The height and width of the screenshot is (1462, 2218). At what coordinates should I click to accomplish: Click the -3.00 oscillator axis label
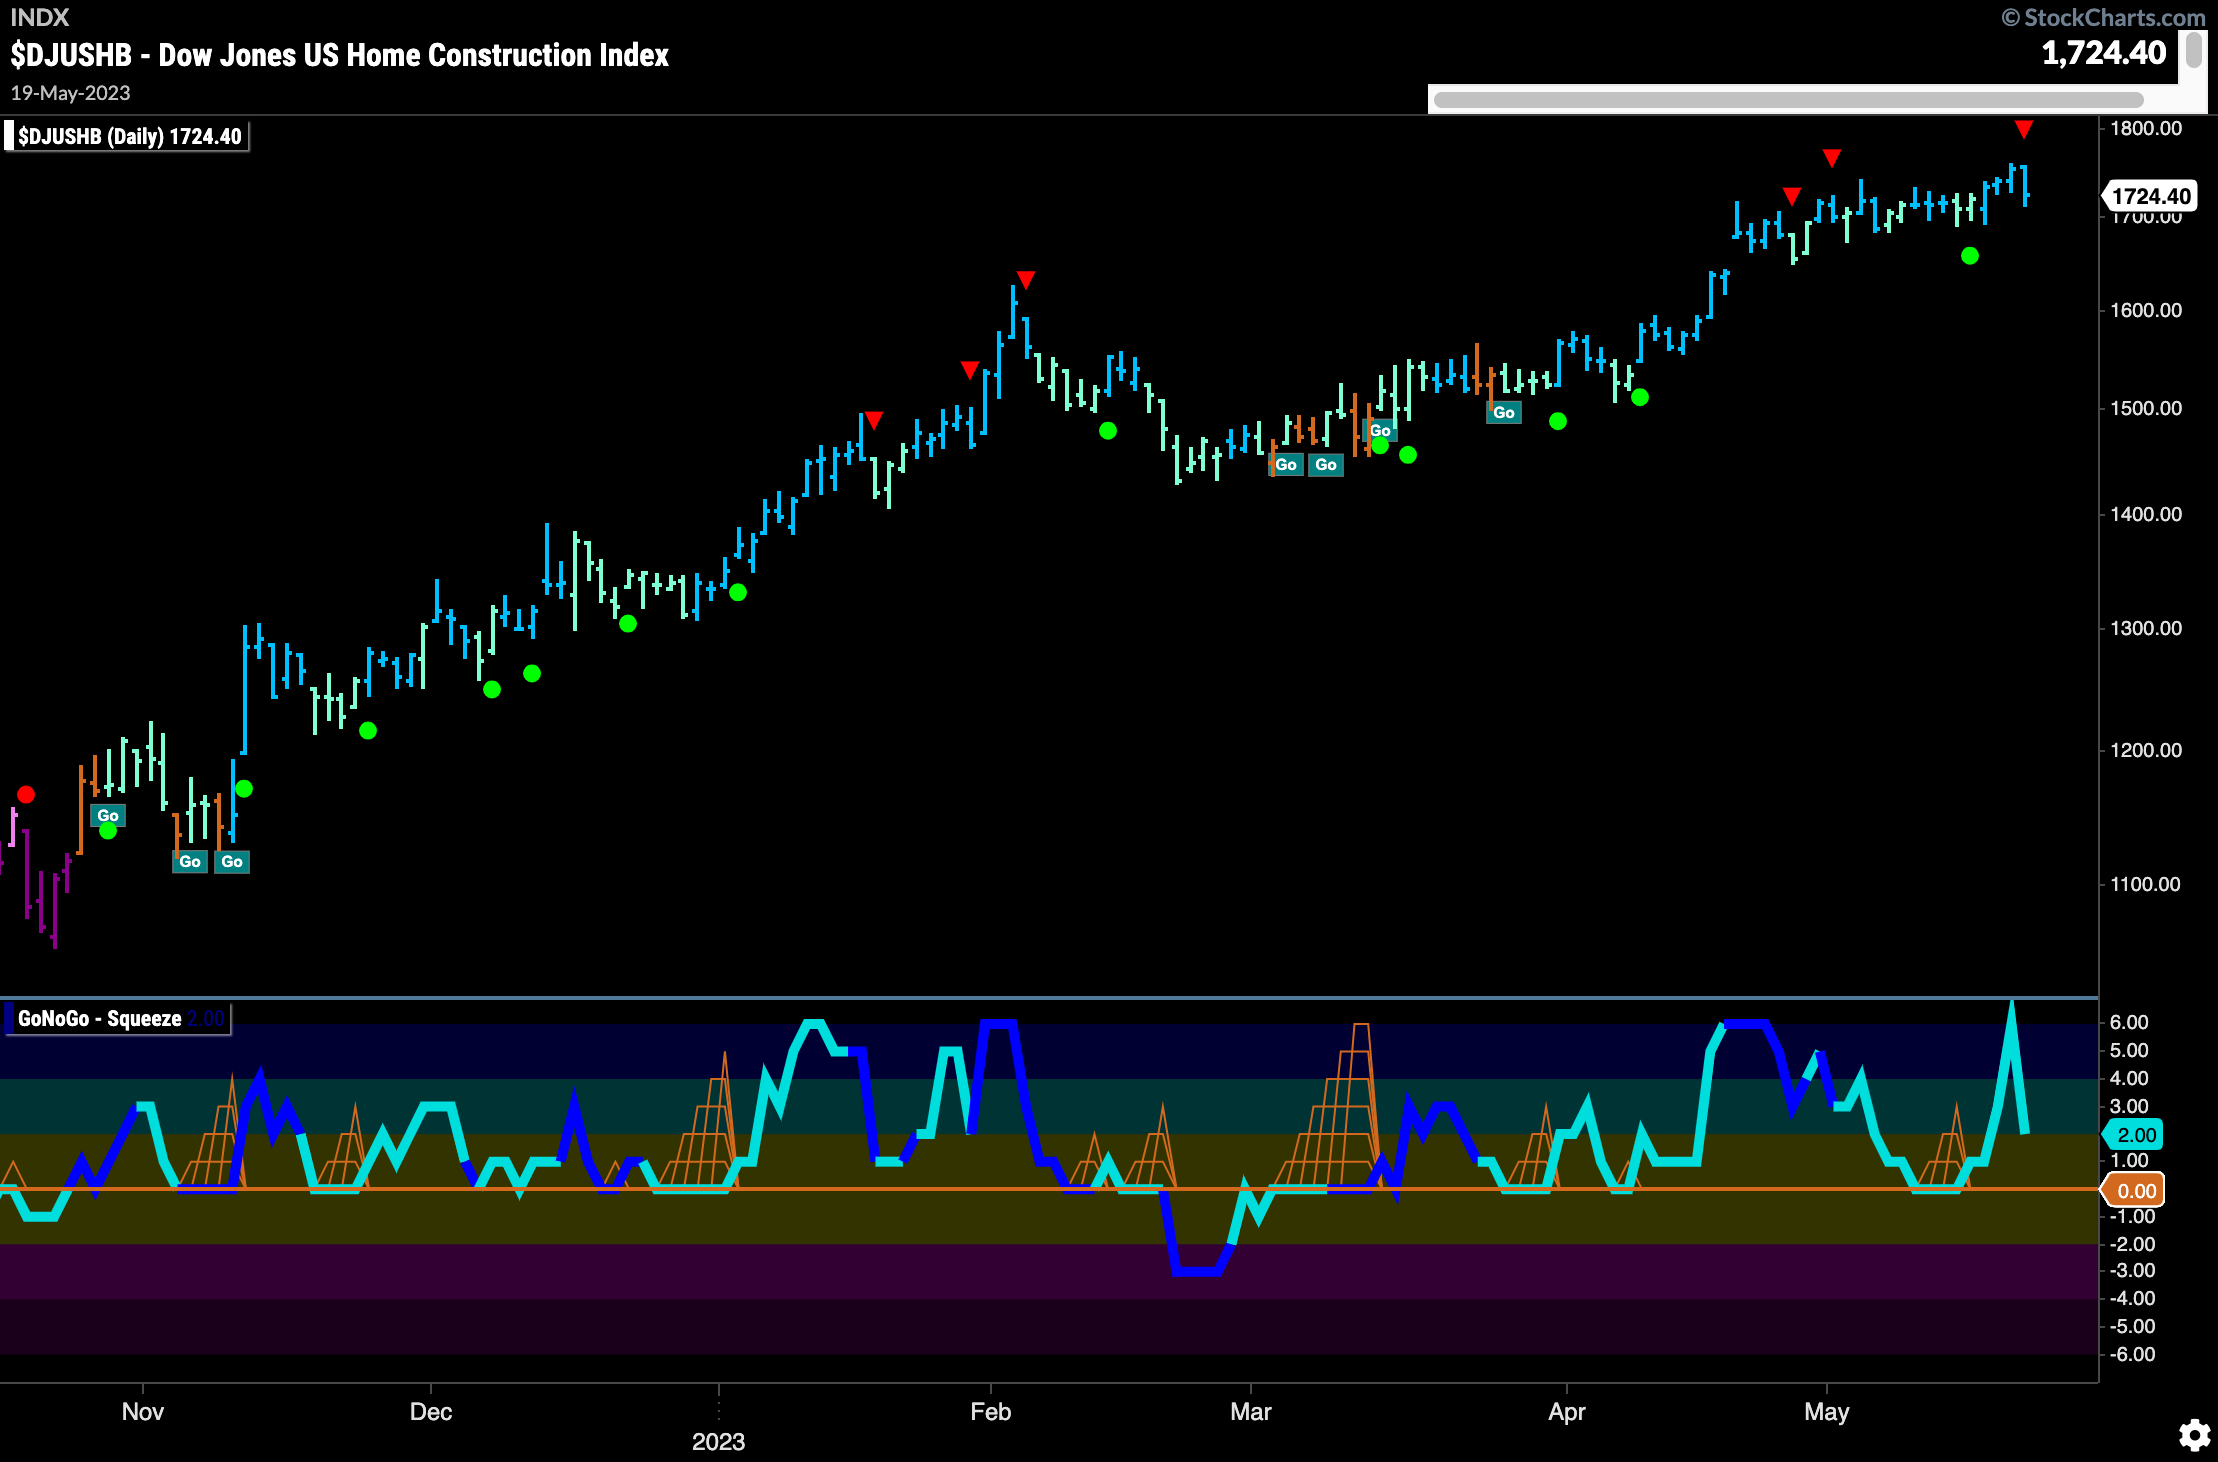(2132, 1270)
